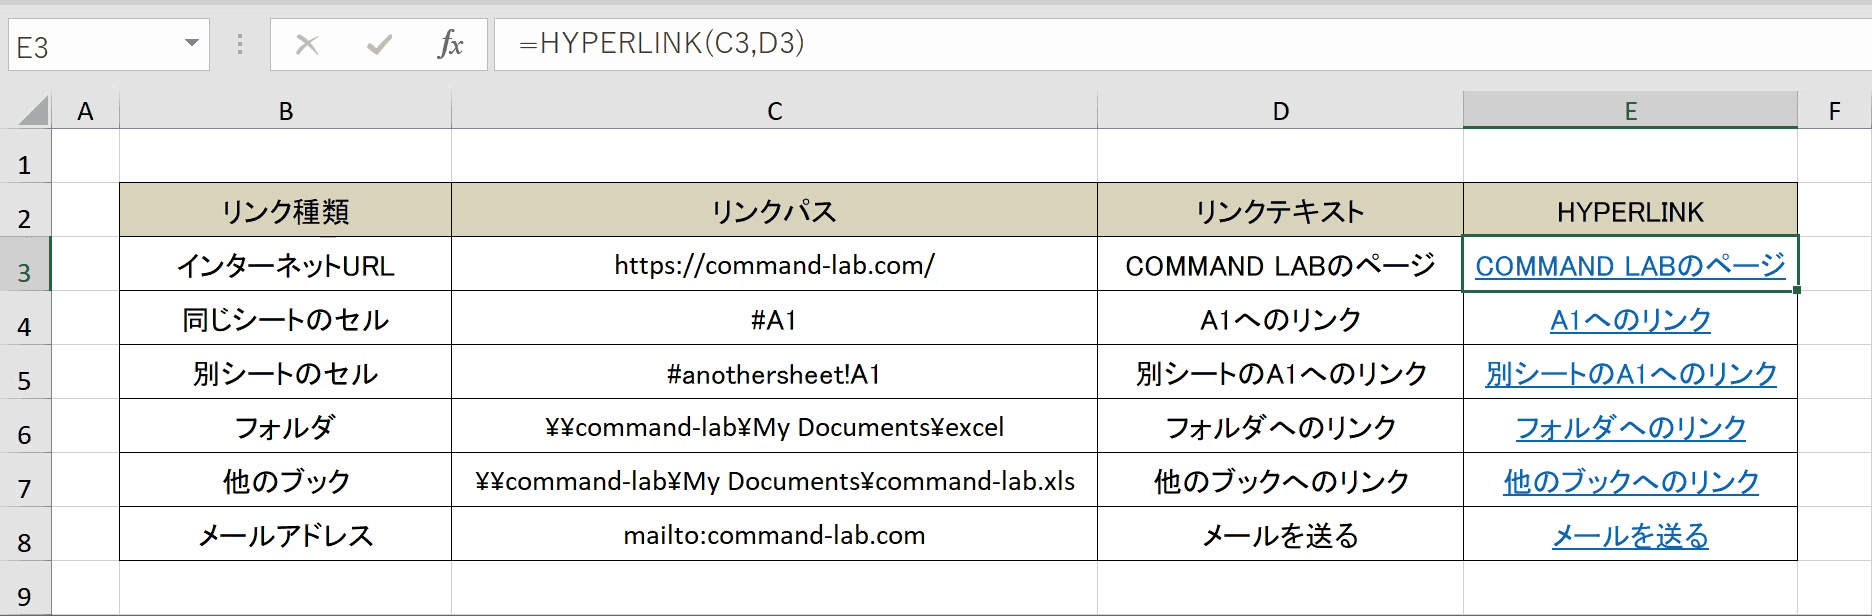
Task: Click the formula bar vertical dots handle
Action: point(240,45)
